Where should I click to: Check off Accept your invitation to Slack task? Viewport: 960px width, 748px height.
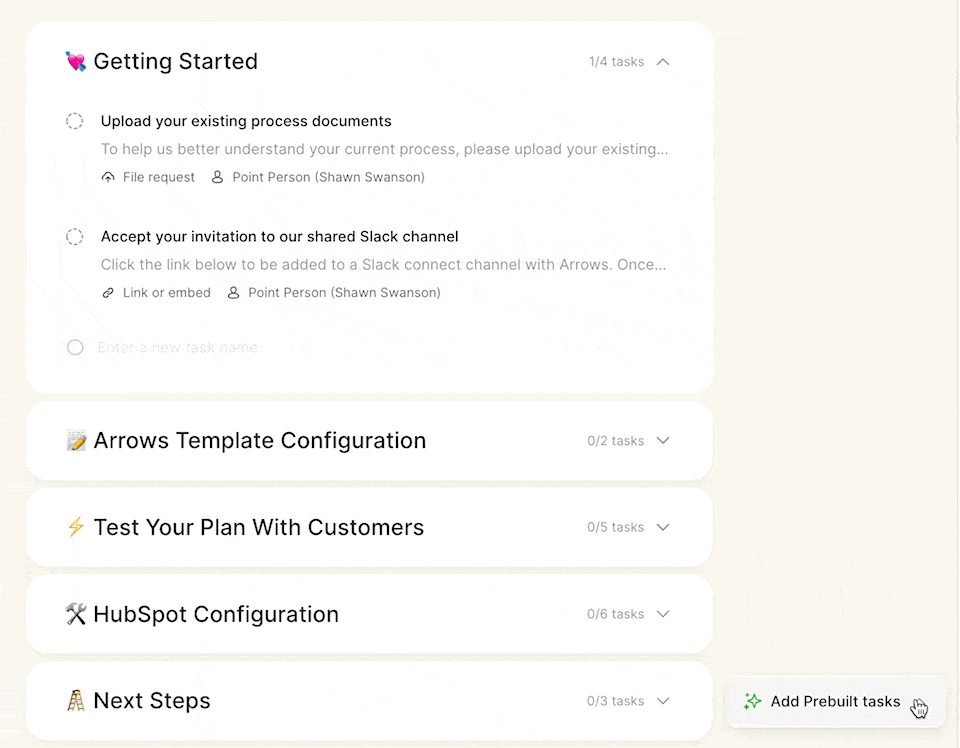[75, 237]
